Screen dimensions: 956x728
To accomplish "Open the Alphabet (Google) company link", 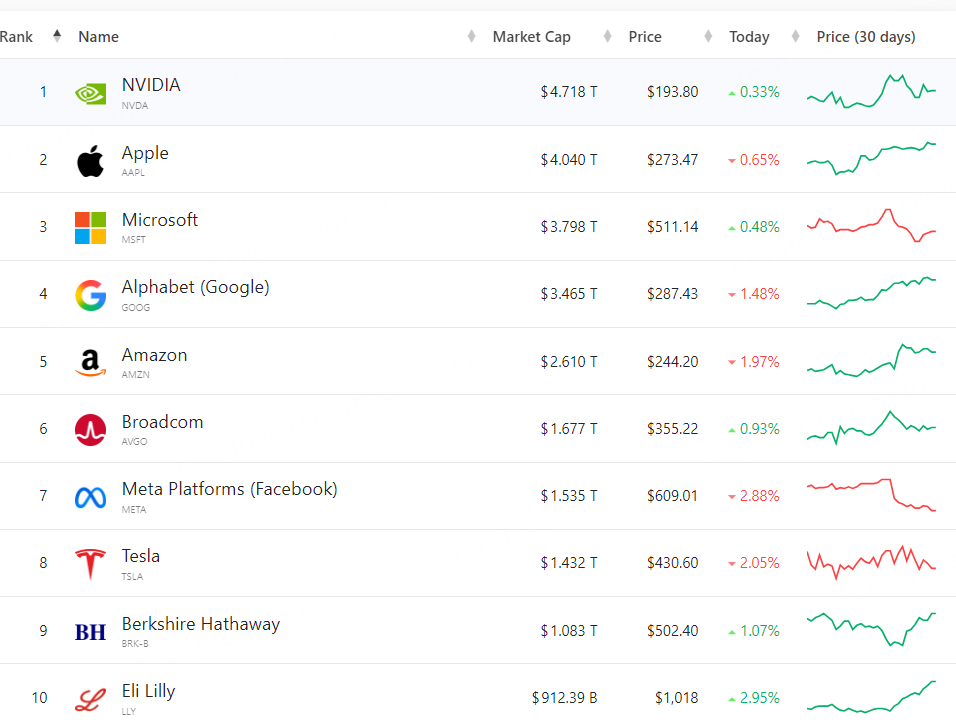I will coord(195,287).
